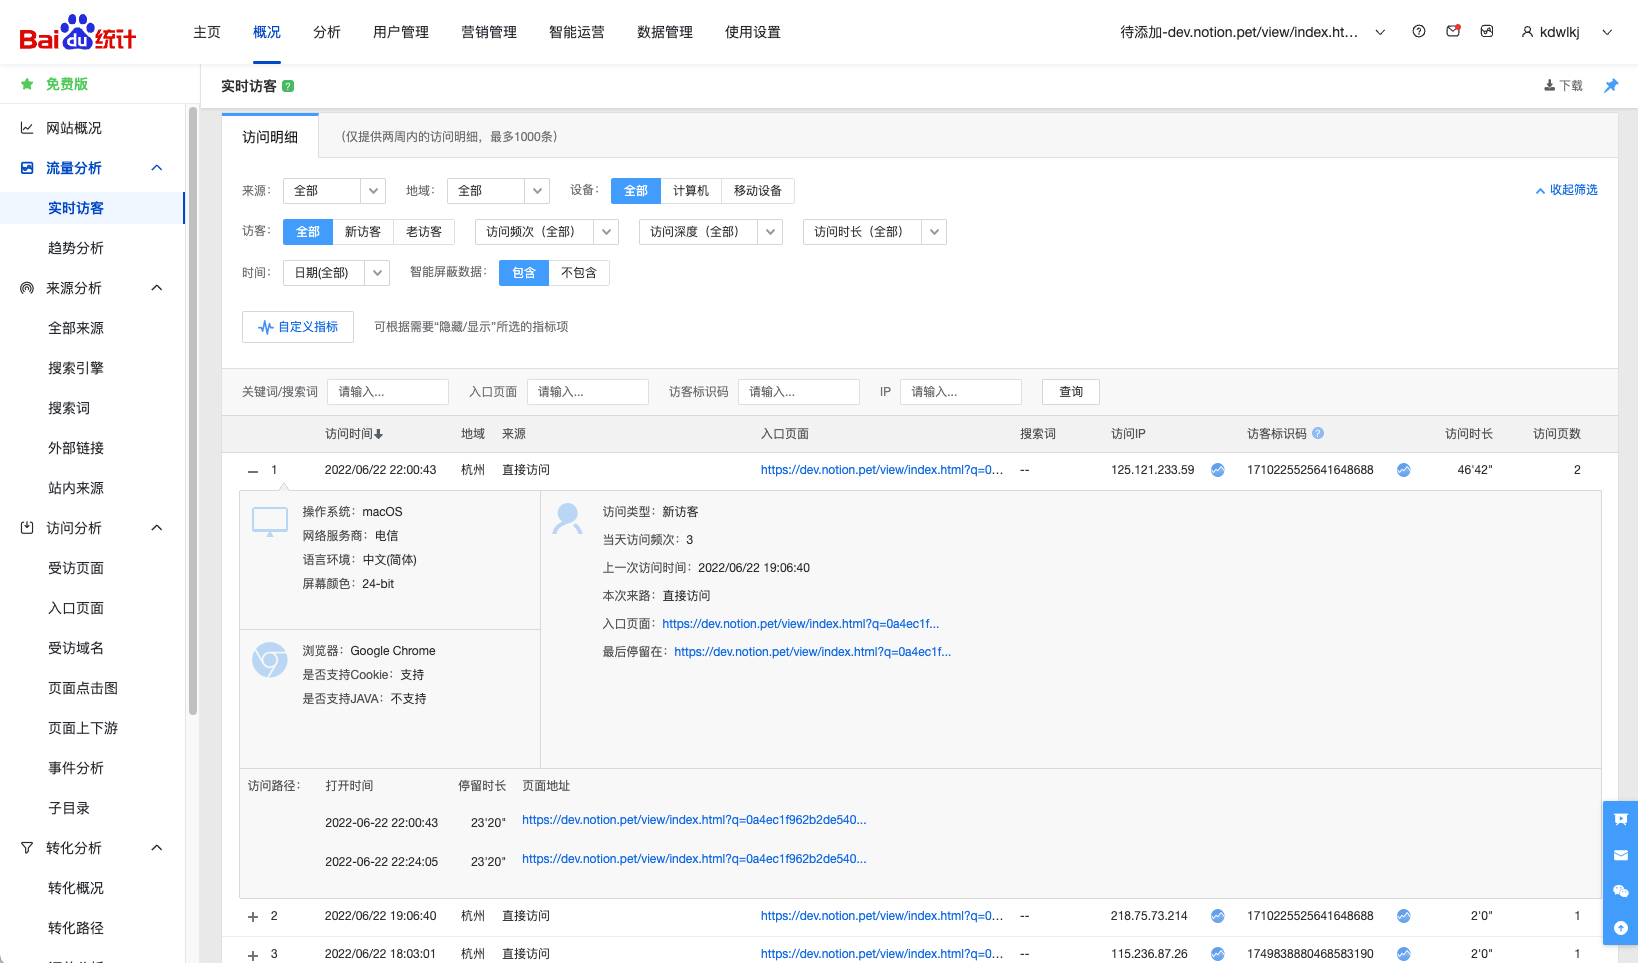The height and width of the screenshot is (963, 1638).
Task: Click the 流量分析 sidebar icon
Action: tap(27, 168)
